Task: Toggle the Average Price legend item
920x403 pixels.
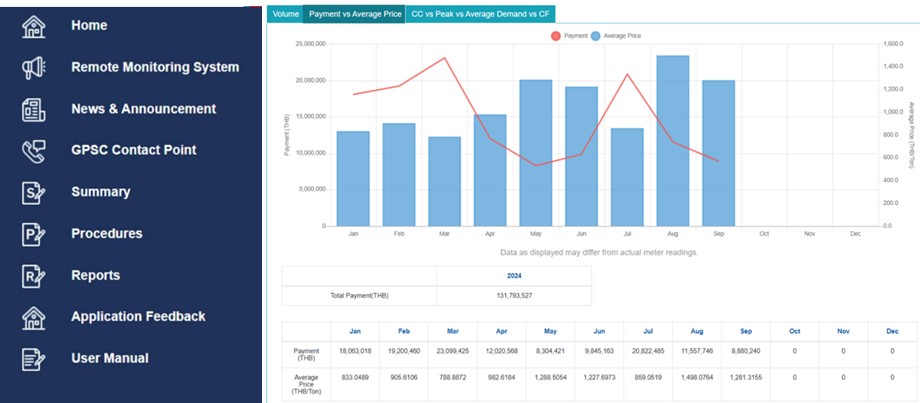Action: [615, 35]
